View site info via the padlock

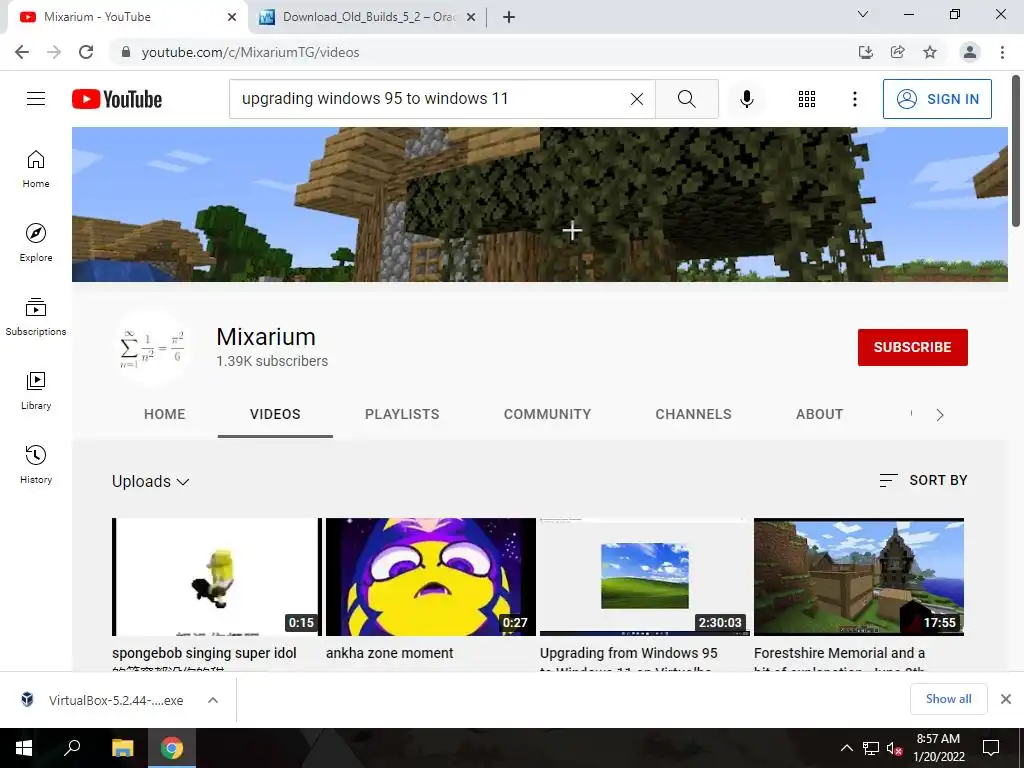tap(126, 52)
